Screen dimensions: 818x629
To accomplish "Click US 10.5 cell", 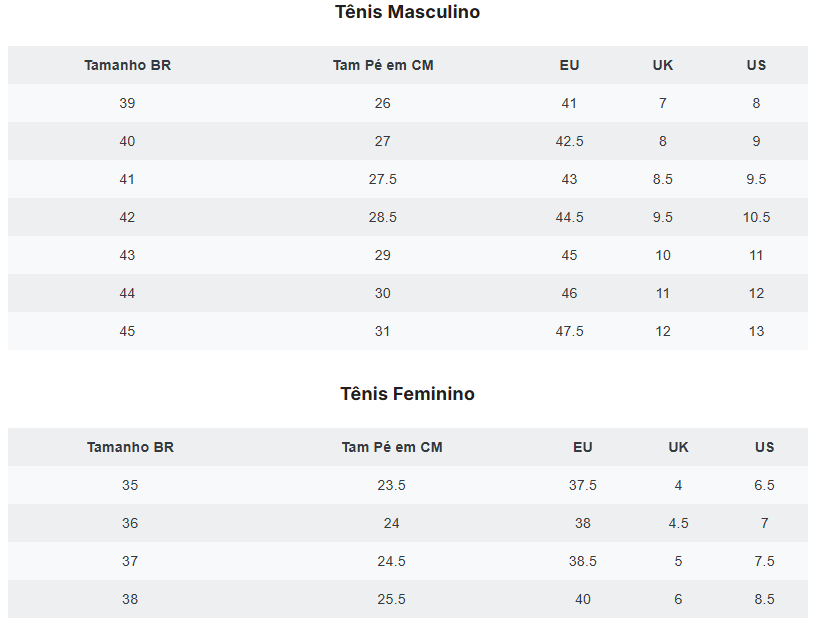I will click(x=756, y=217).
